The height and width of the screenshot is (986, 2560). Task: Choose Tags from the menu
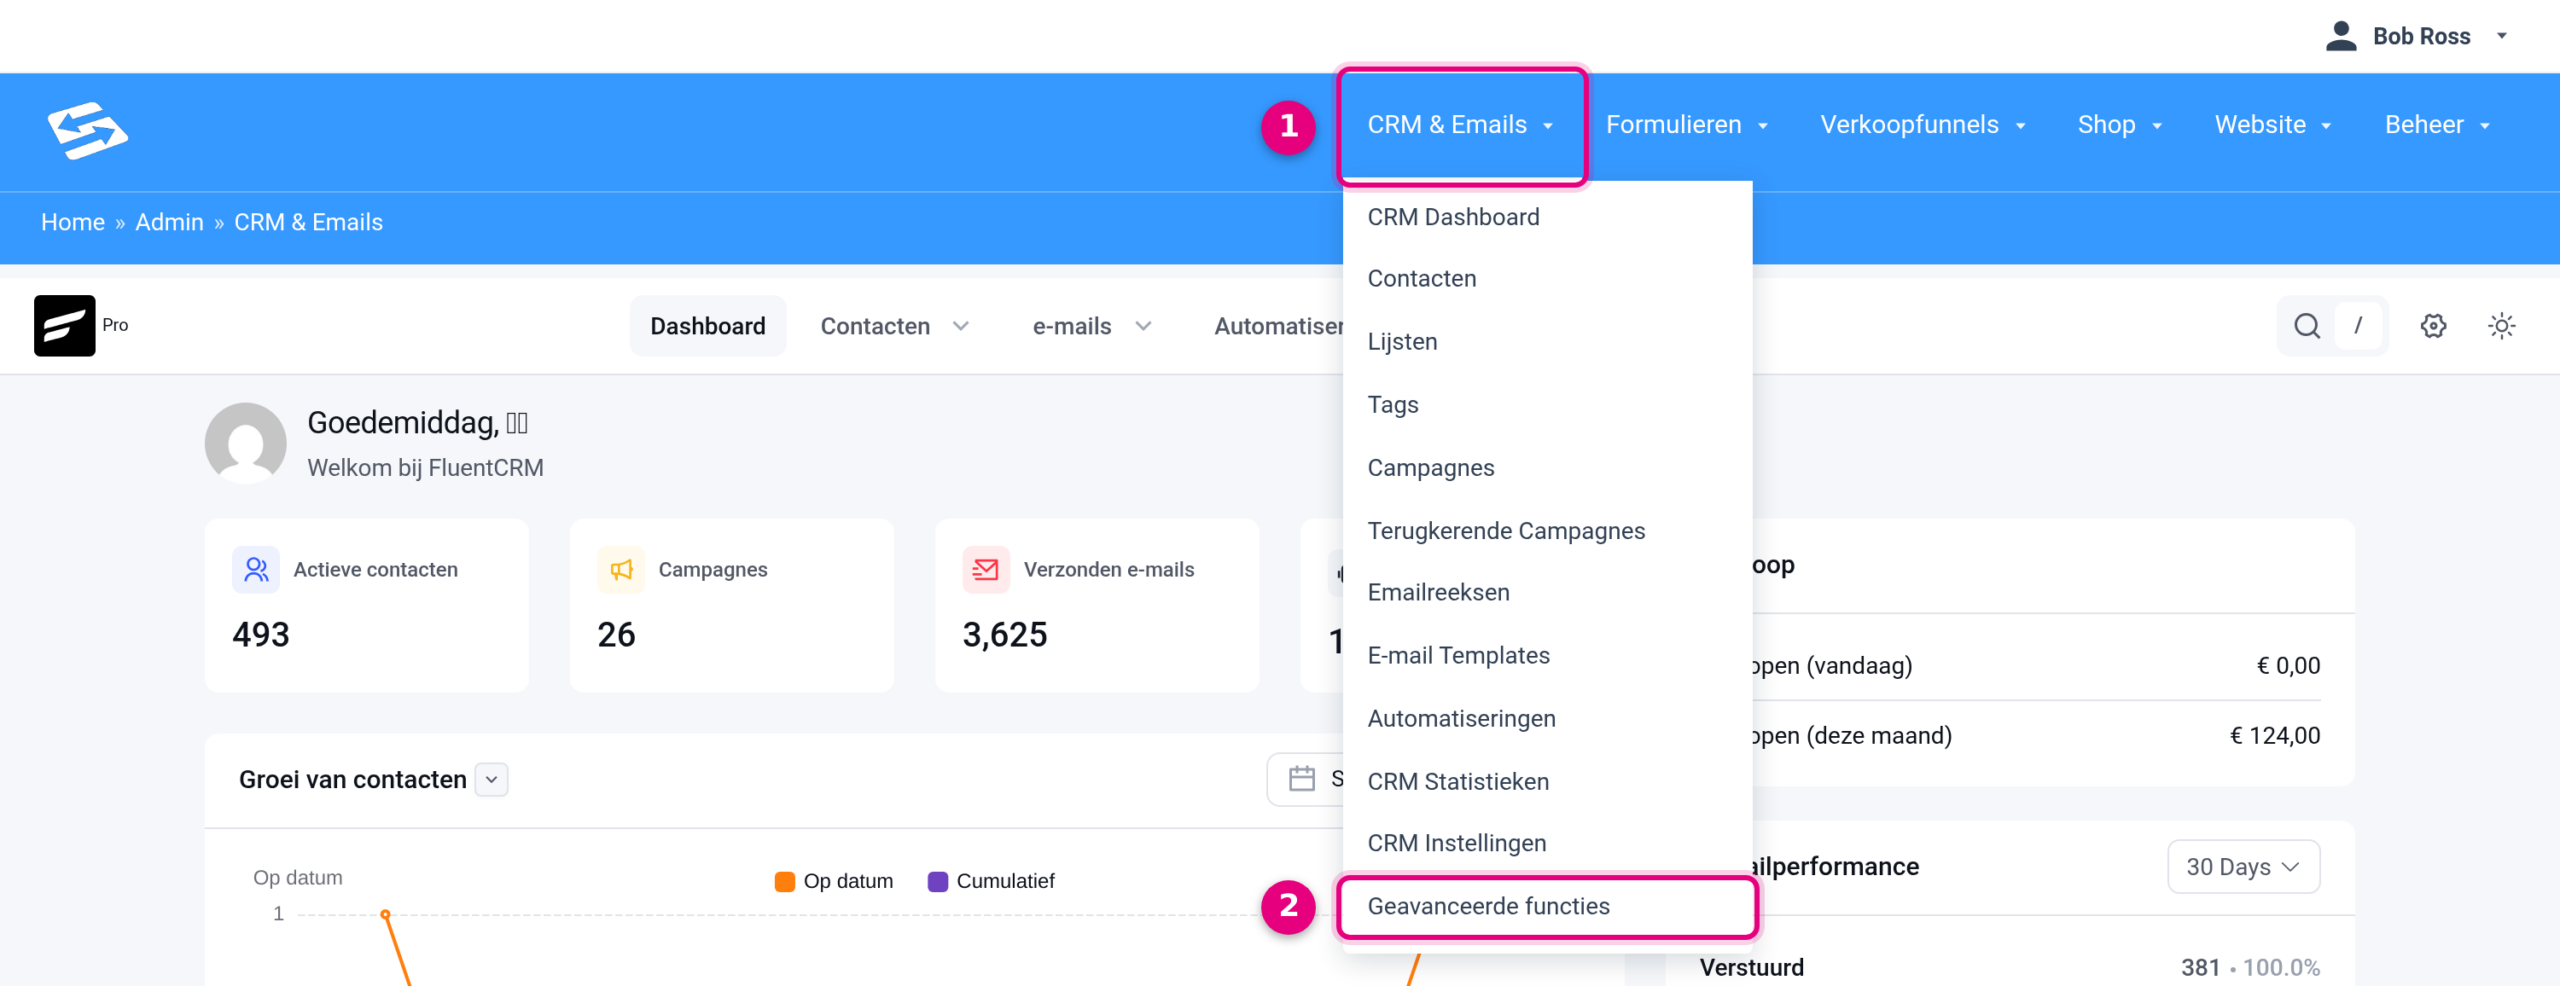pos(1547,405)
